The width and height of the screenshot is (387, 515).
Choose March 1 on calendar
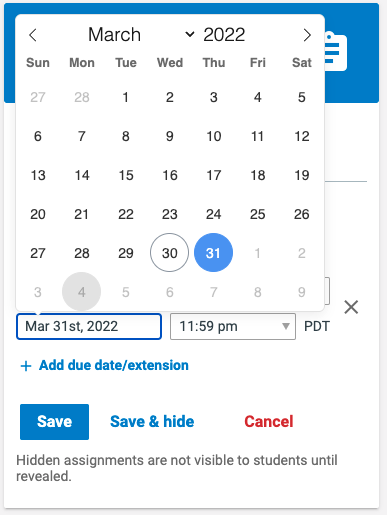click(126, 97)
